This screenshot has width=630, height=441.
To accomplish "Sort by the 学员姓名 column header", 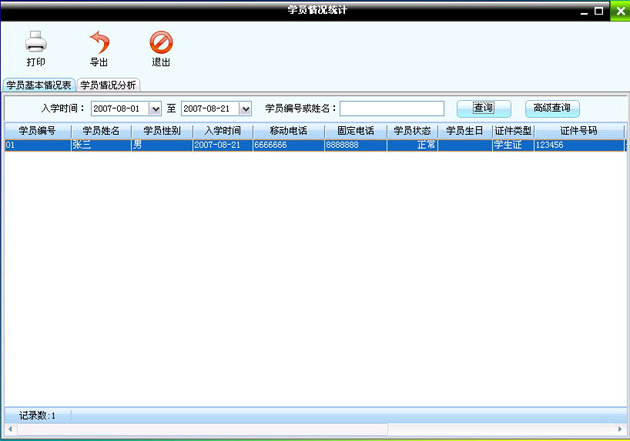I will (x=100, y=131).
